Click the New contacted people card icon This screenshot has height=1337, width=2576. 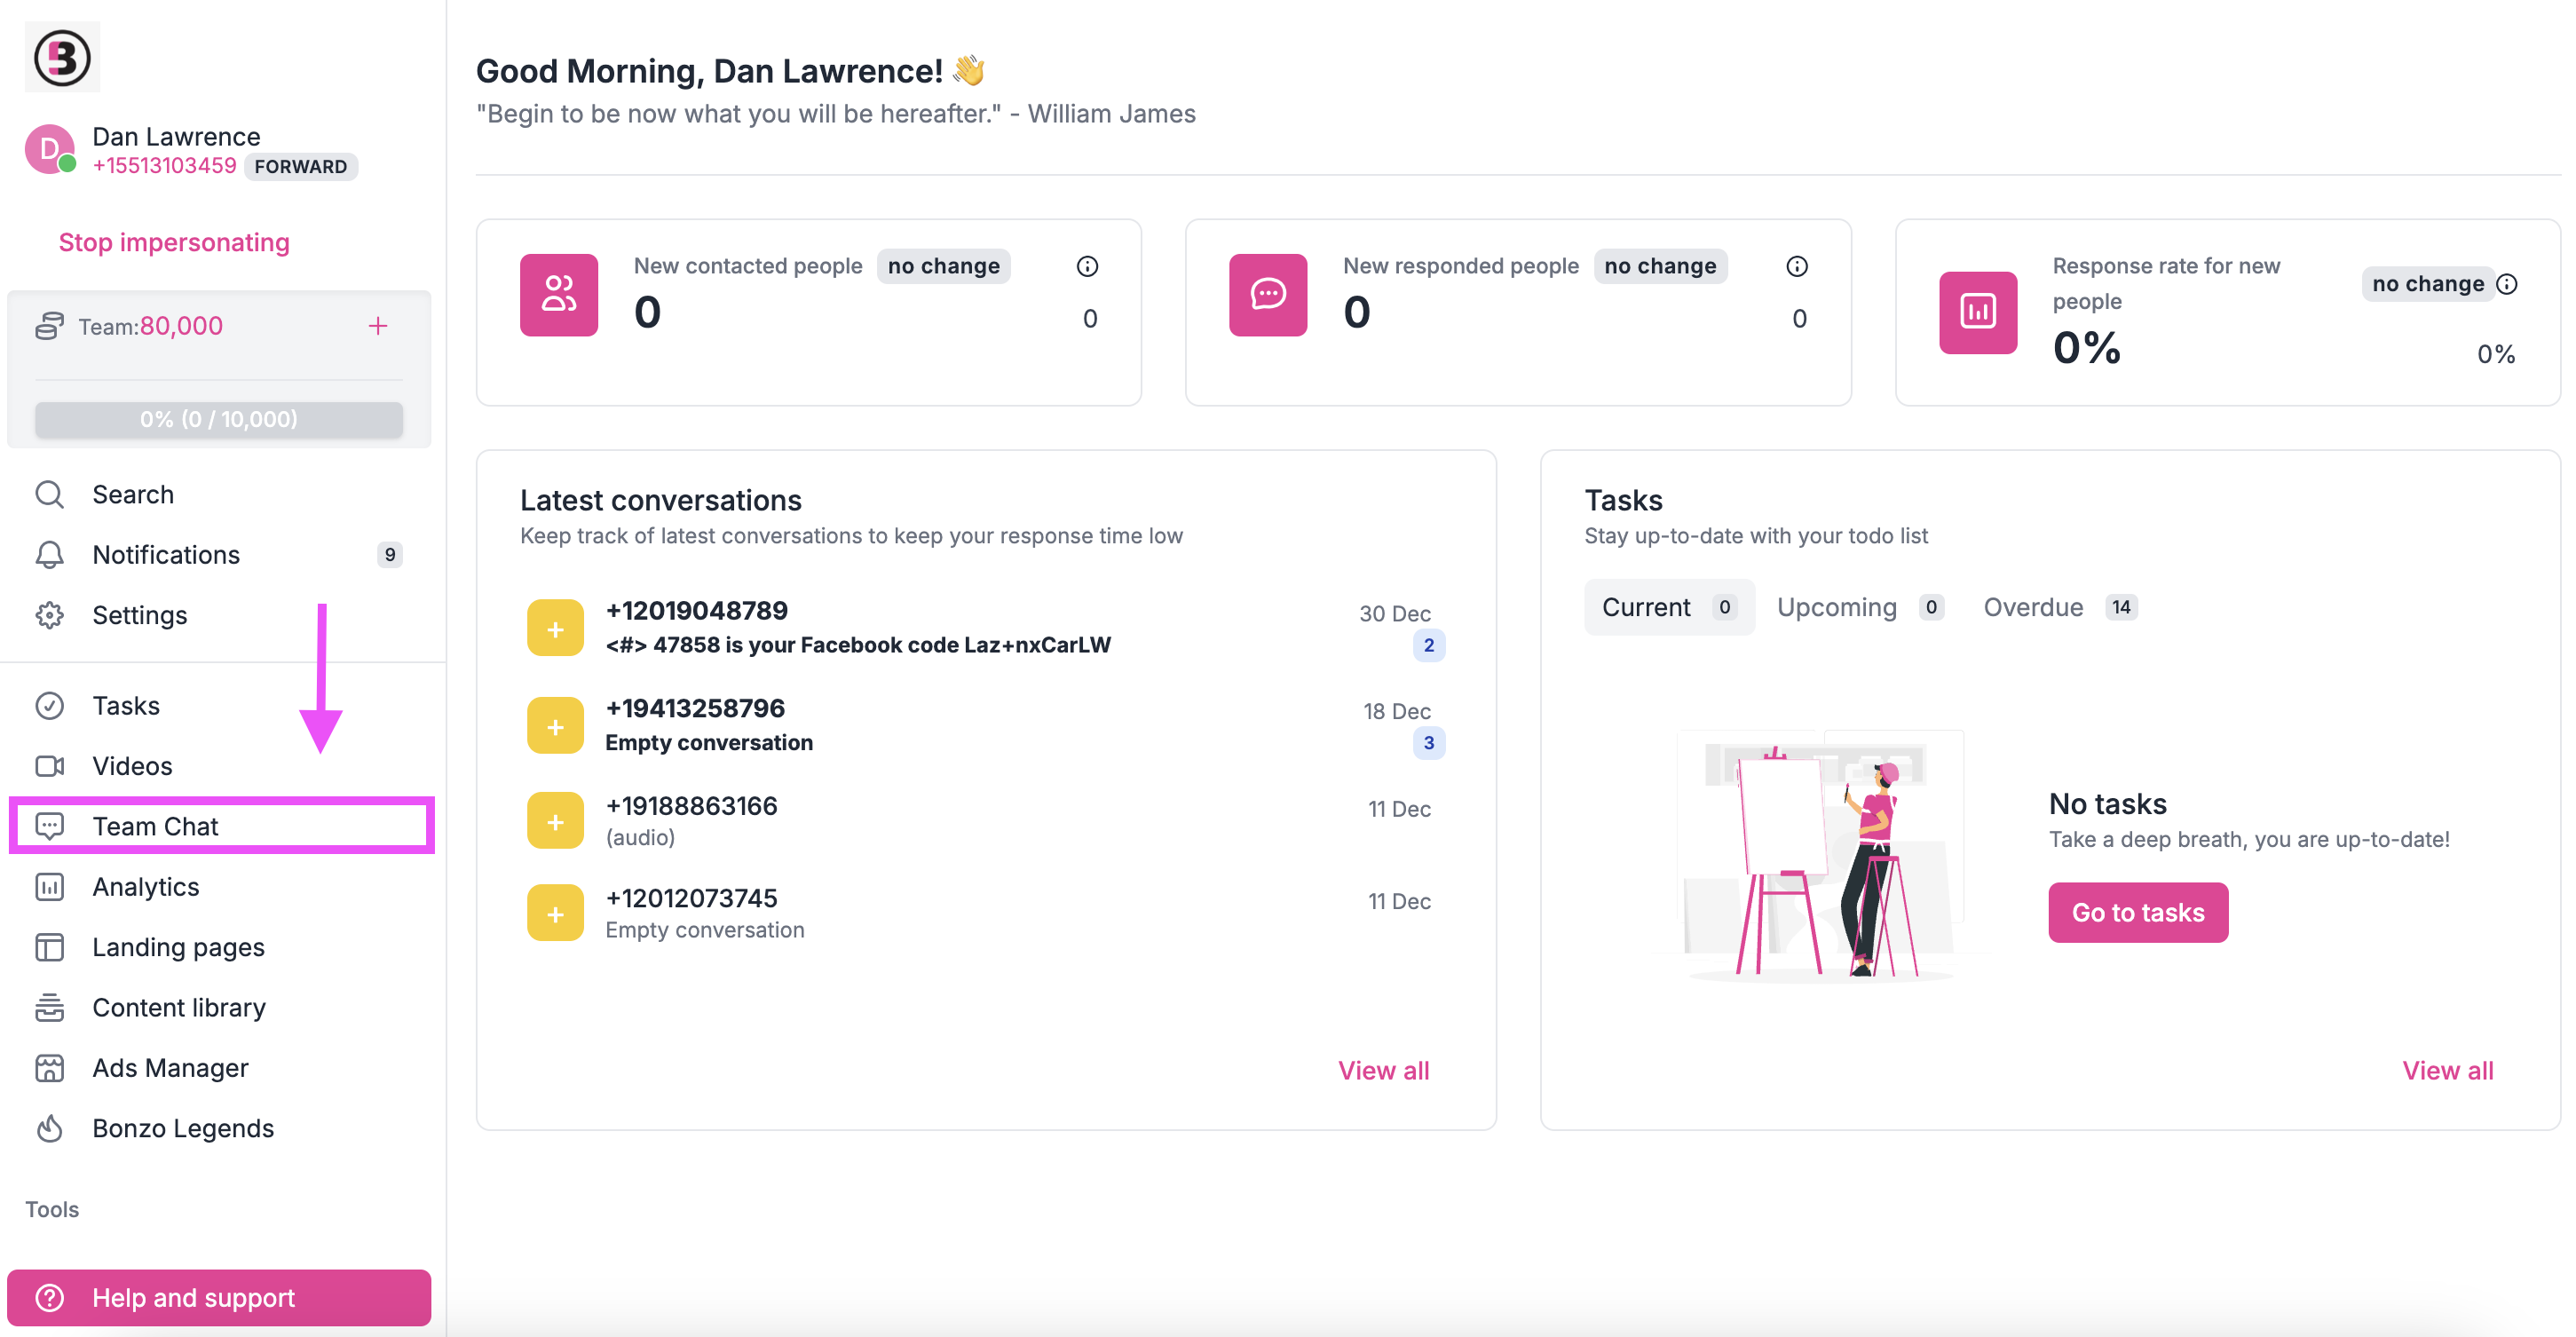point(559,295)
